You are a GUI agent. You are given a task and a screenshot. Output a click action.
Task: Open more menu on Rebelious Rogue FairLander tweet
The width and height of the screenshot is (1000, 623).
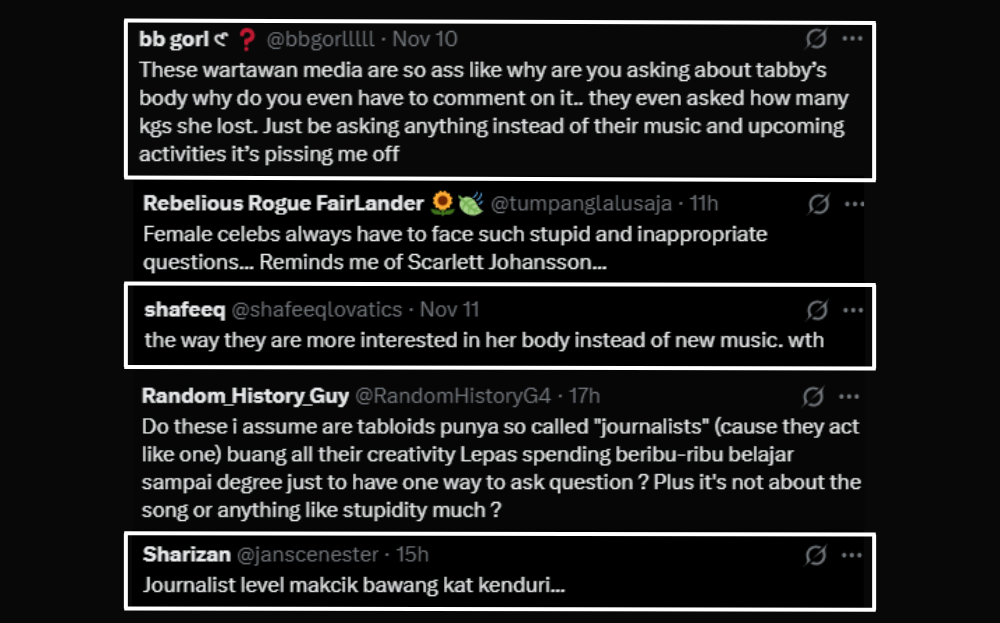(853, 204)
